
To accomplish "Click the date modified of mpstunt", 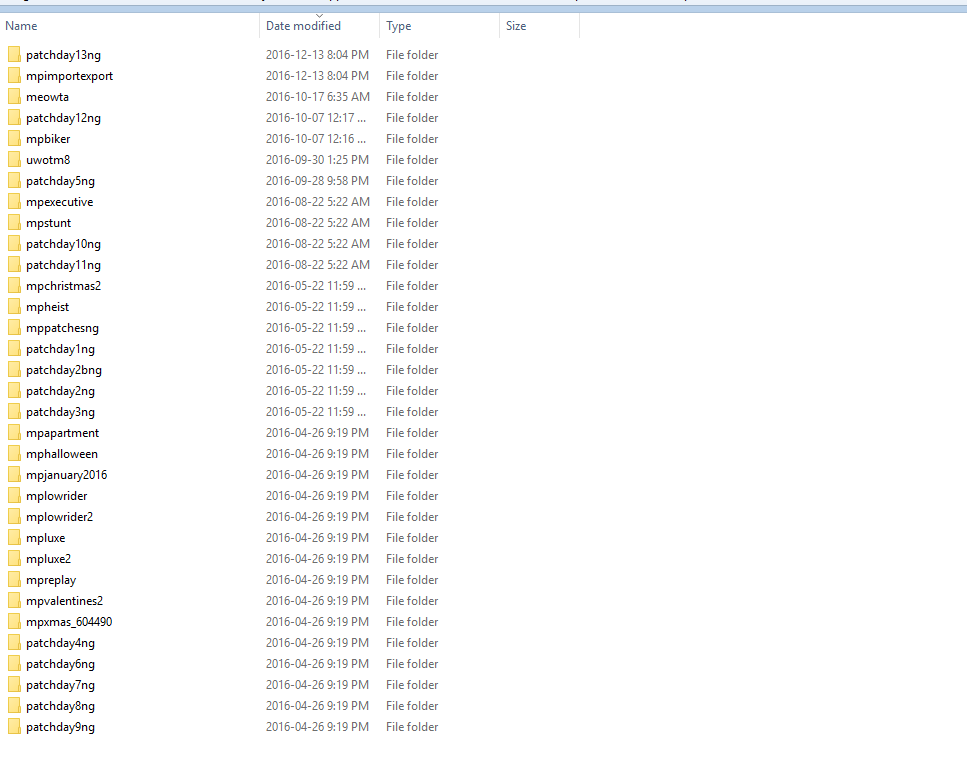I will tap(318, 223).
